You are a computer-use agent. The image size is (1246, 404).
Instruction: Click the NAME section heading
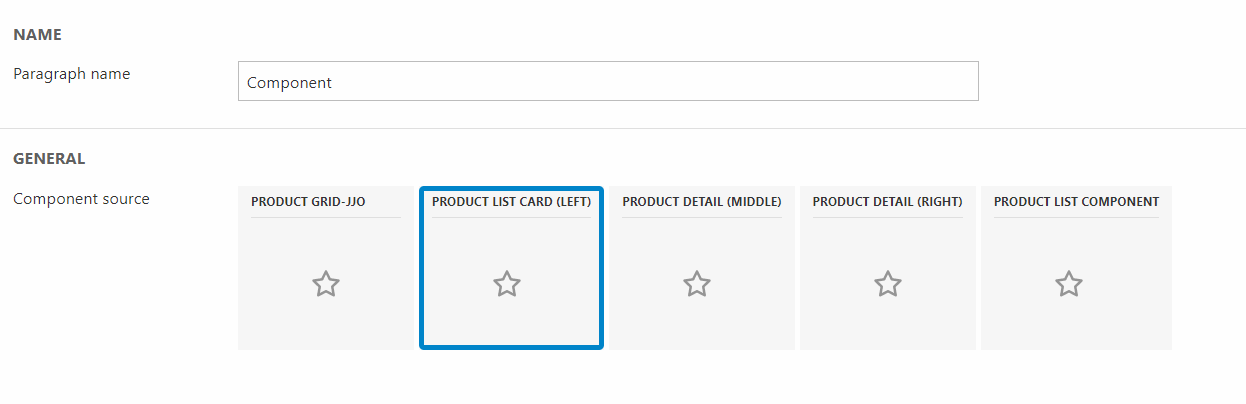(37, 35)
